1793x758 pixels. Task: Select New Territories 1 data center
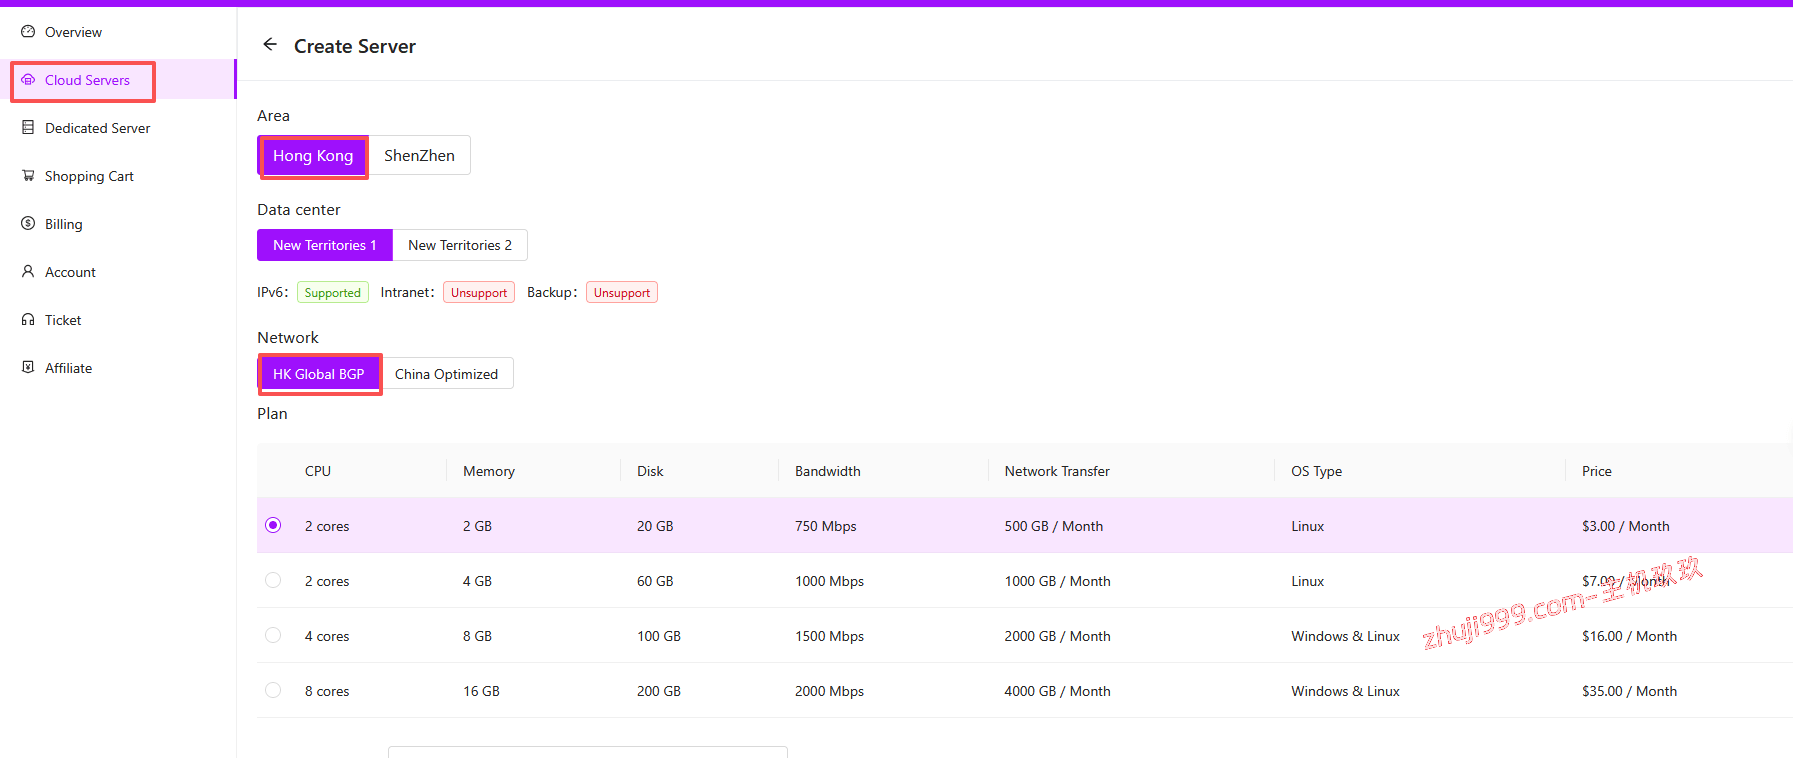pyautogui.click(x=325, y=245)
